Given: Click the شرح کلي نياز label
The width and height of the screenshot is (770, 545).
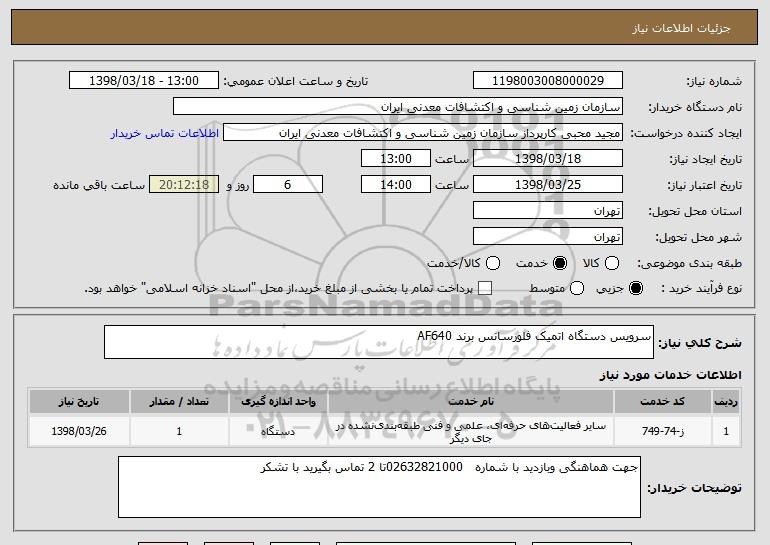Looking at the screenshot, I should point(700,343).
